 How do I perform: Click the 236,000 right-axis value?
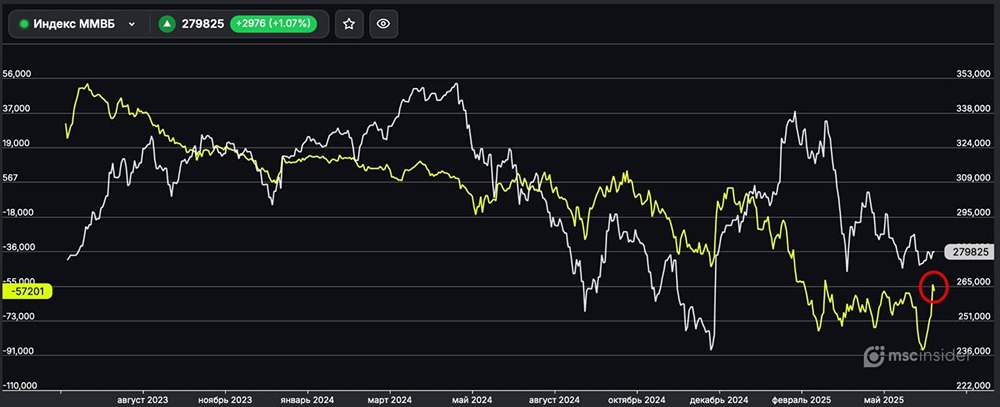click(974, 352)
